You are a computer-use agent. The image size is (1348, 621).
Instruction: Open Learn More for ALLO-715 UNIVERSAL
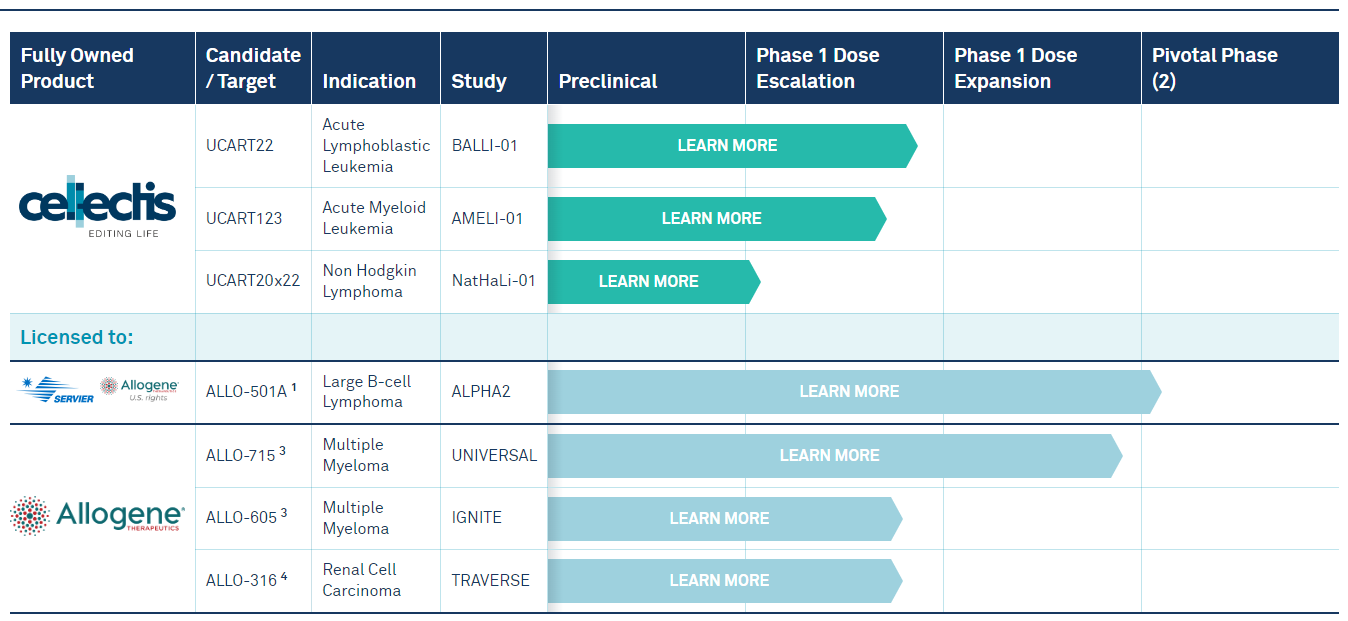pyautogui.click(x=829, y=456)
